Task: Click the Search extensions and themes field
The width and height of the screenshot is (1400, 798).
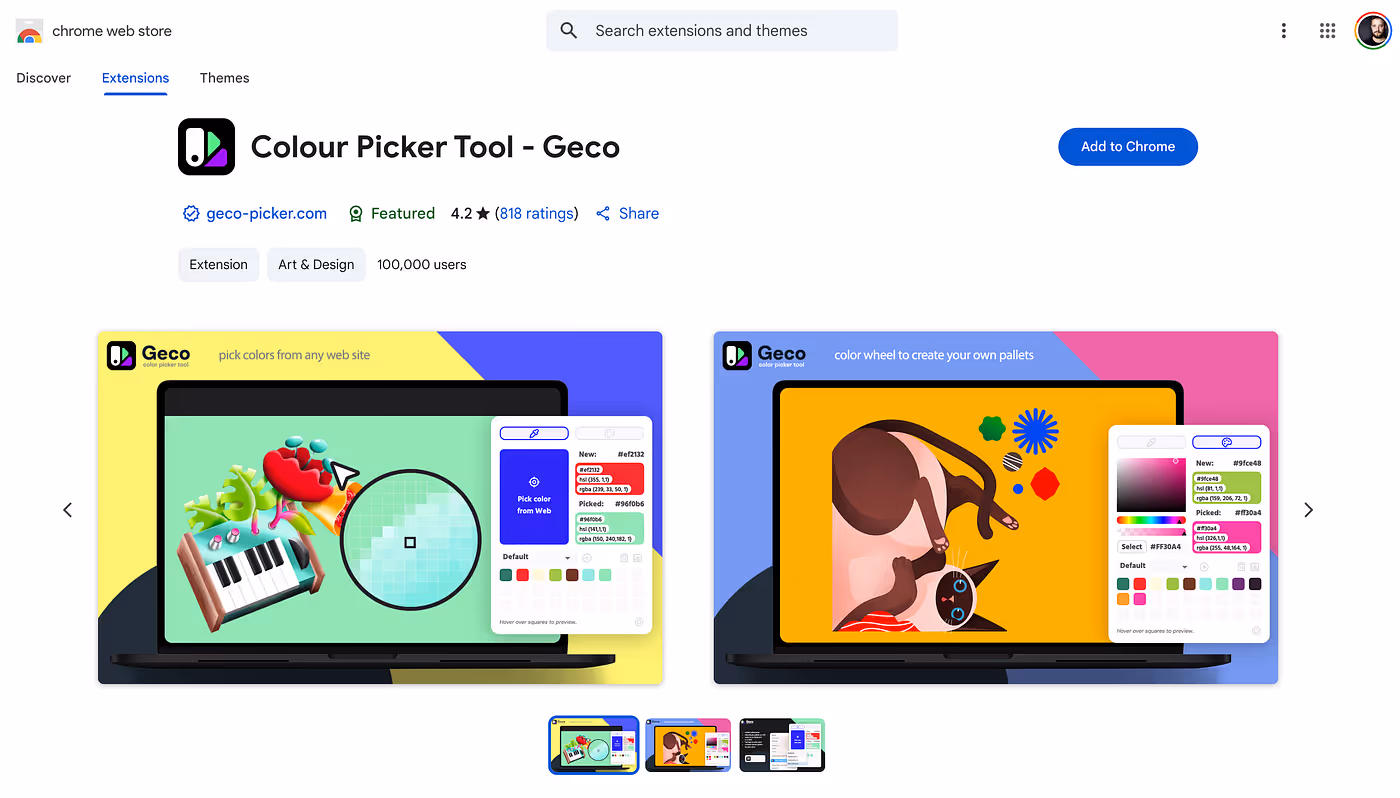Action: coord(722,31)
